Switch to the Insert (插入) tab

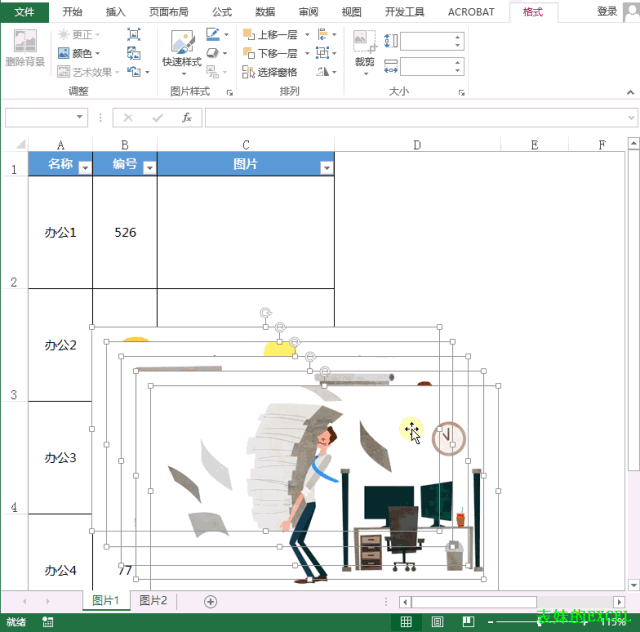tap(116, 12)
